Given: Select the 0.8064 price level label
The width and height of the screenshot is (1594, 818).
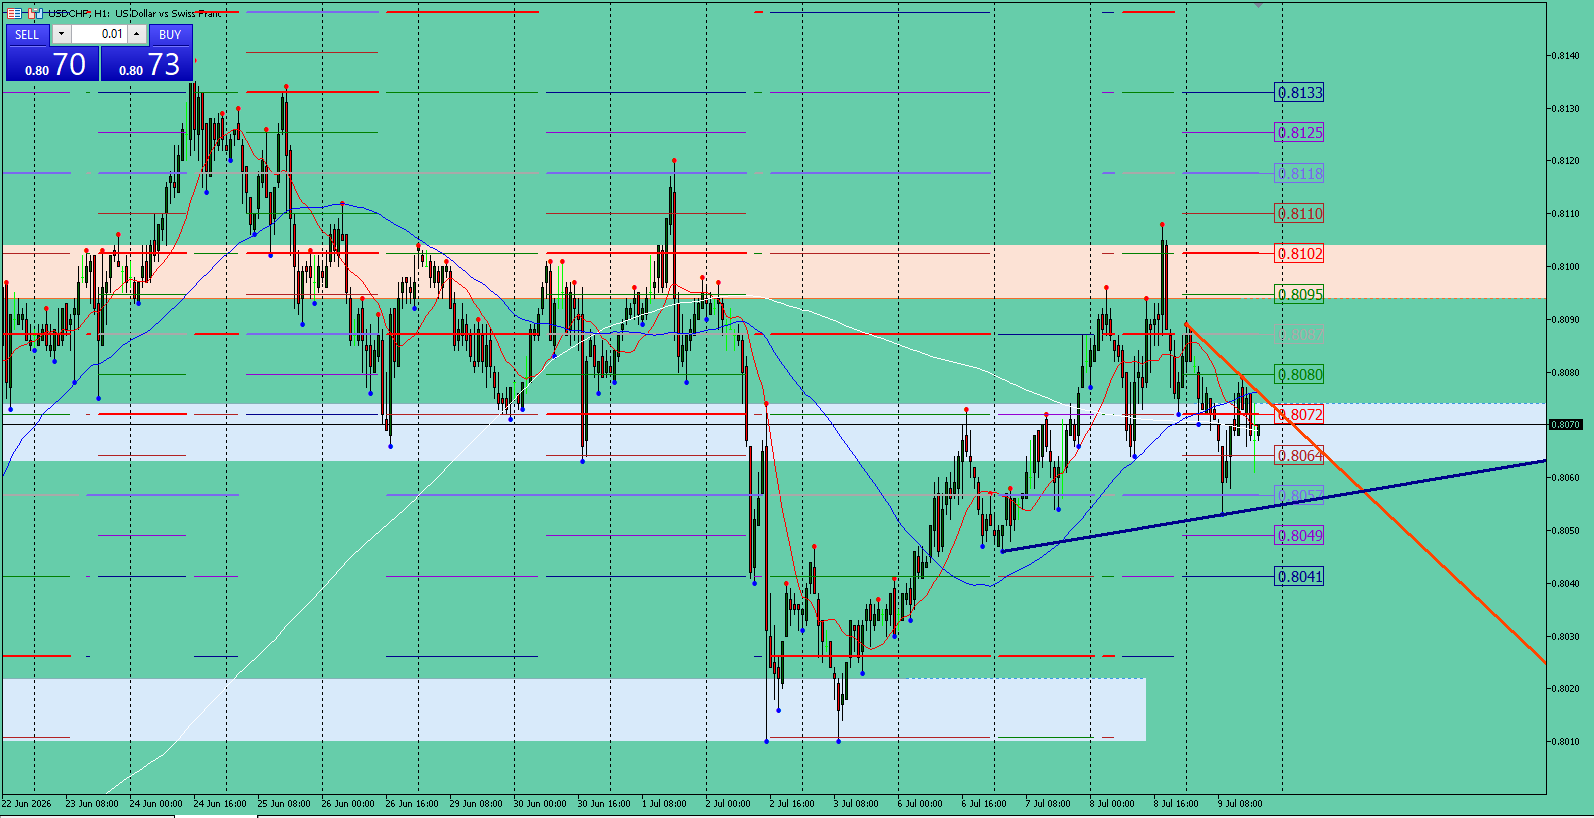Looking at the screenshot, I should [1299, 456].
